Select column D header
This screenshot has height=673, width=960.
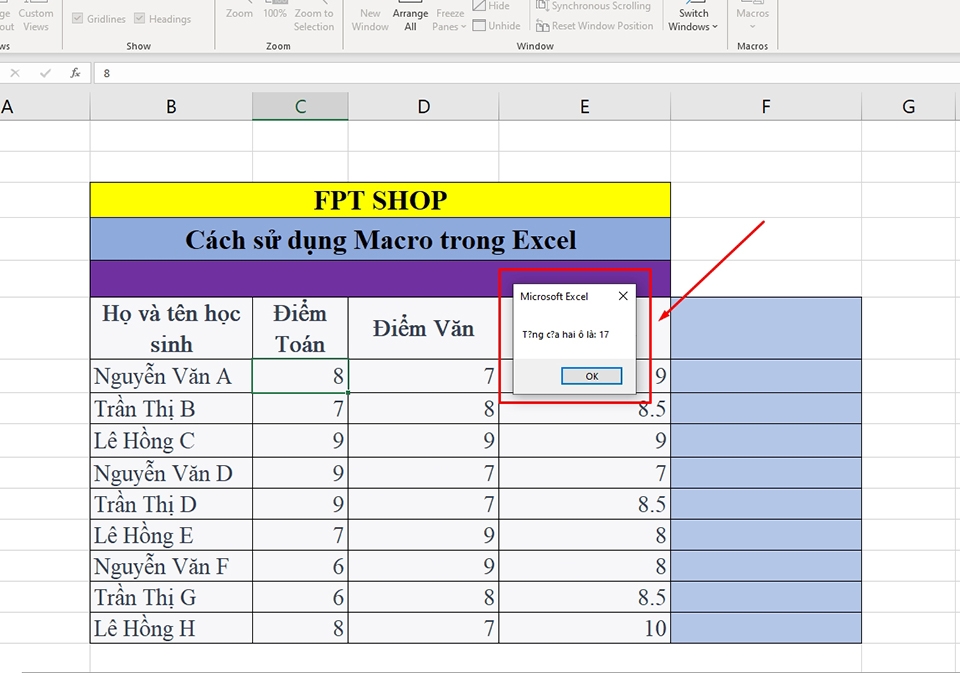pos(424,107)
